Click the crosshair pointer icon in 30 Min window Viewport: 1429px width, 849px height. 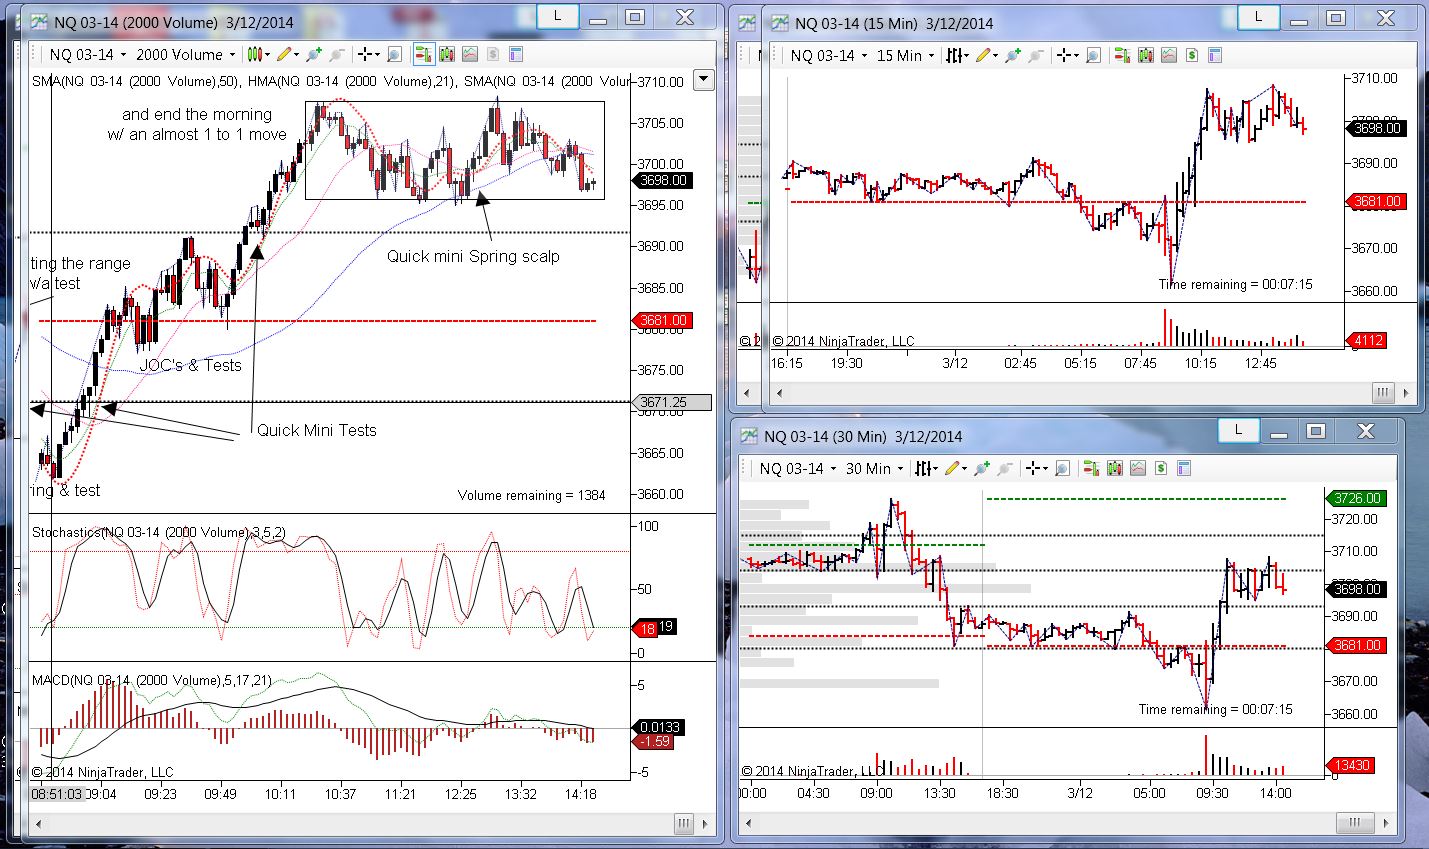pyautogui.click(x=1033, y=469)
